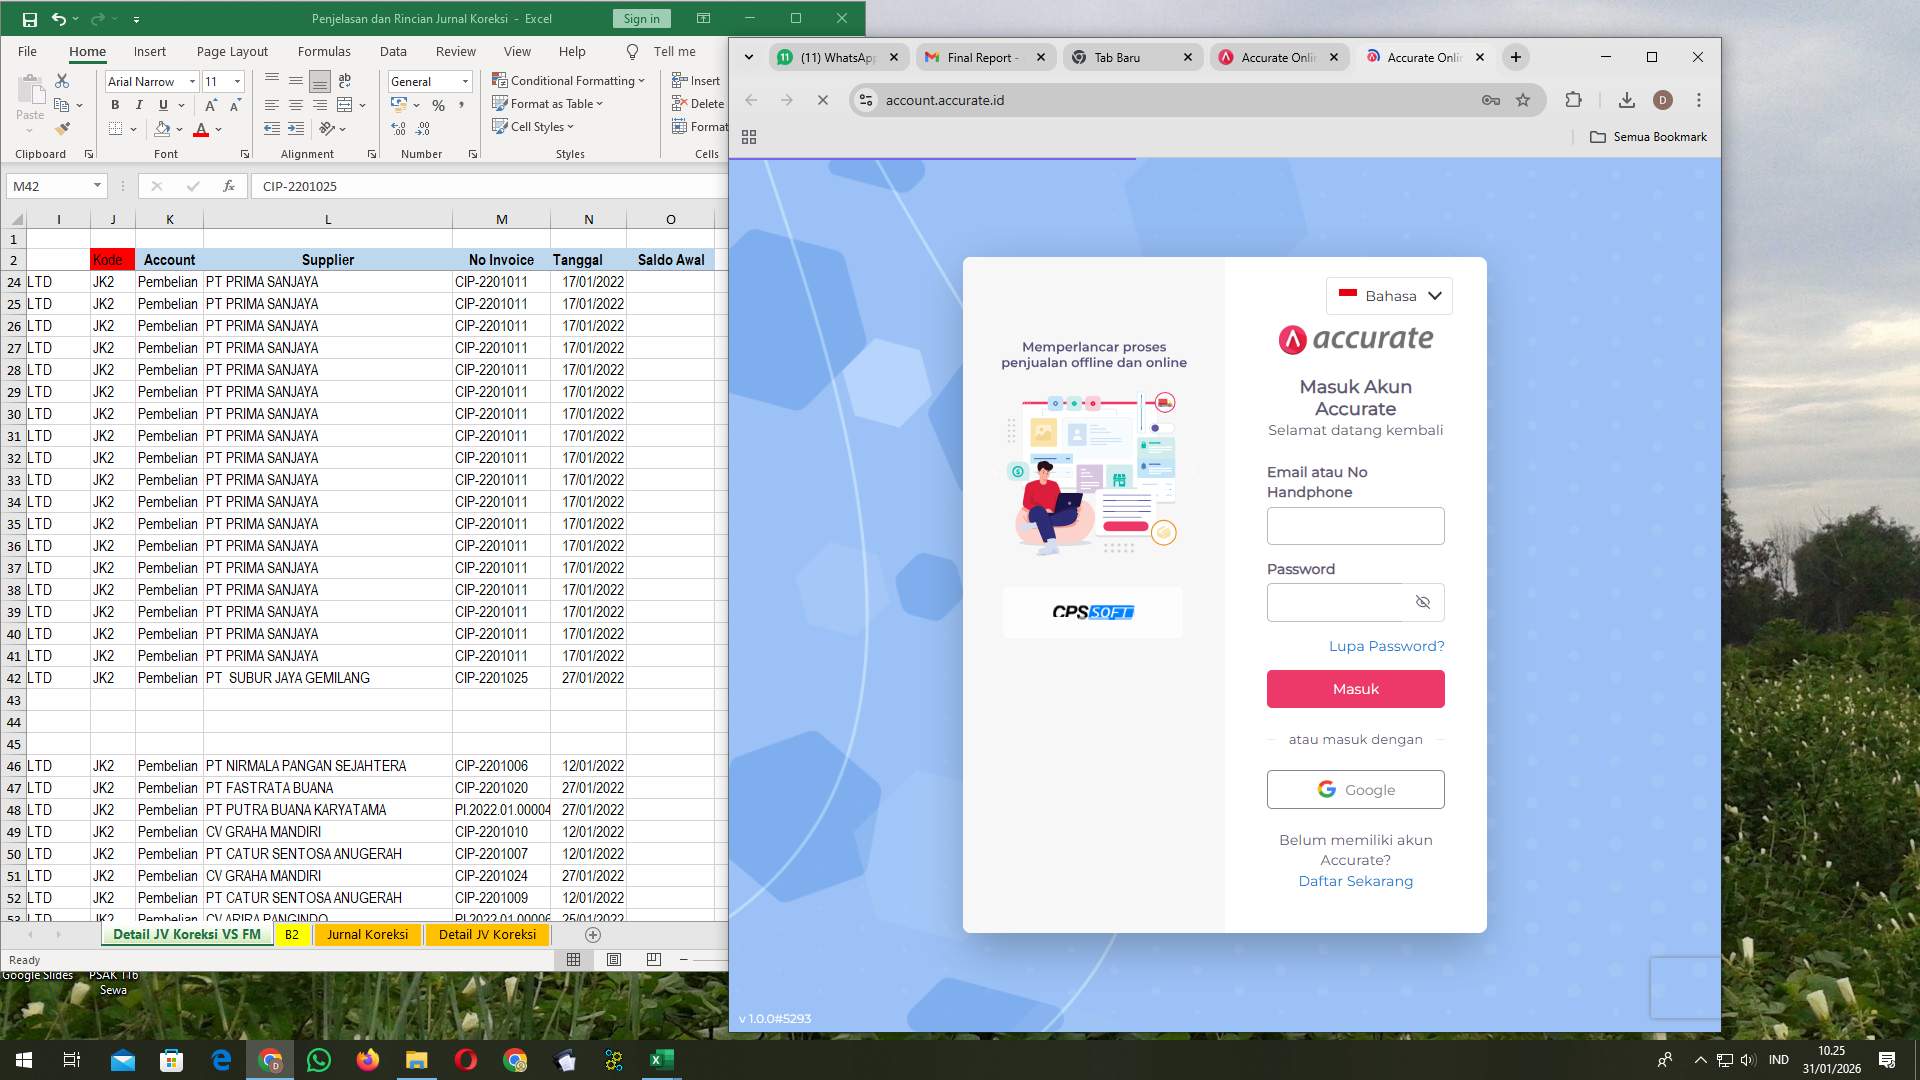1920x1080 pixels.
Task: Select the Bold formatting icon
Action: 114,104
